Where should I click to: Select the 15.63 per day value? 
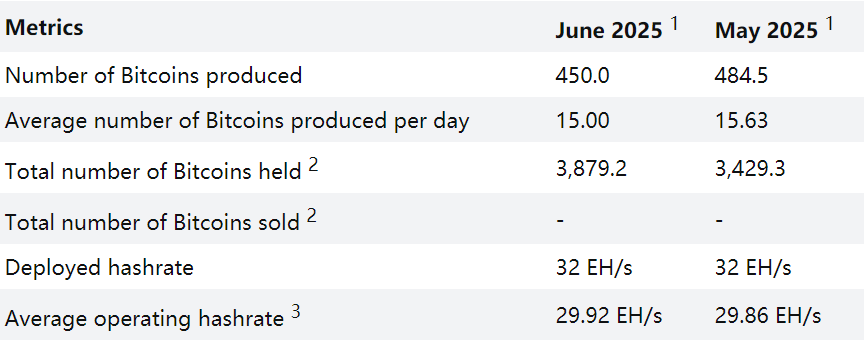coord(741,121)
